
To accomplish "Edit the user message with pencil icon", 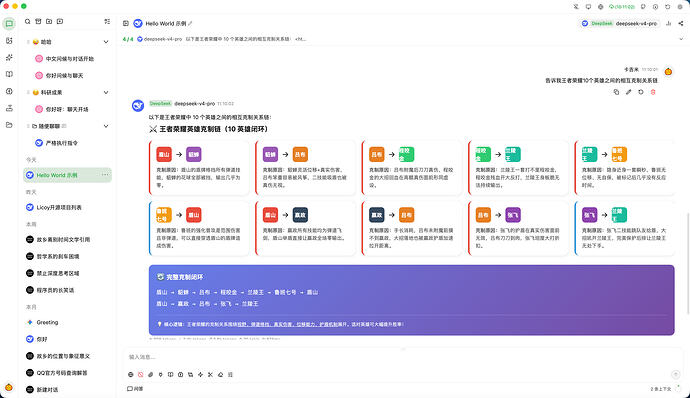I will 628,92.
